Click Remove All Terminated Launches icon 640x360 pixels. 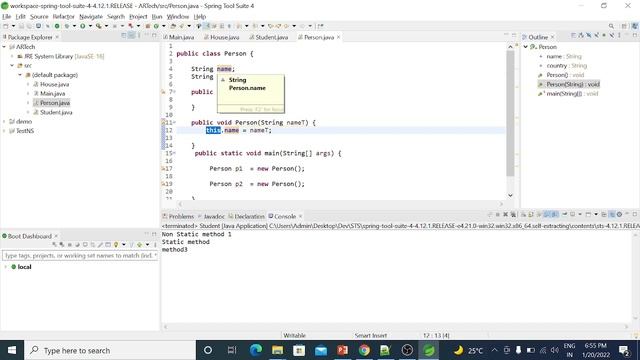[x=513, y=214]
